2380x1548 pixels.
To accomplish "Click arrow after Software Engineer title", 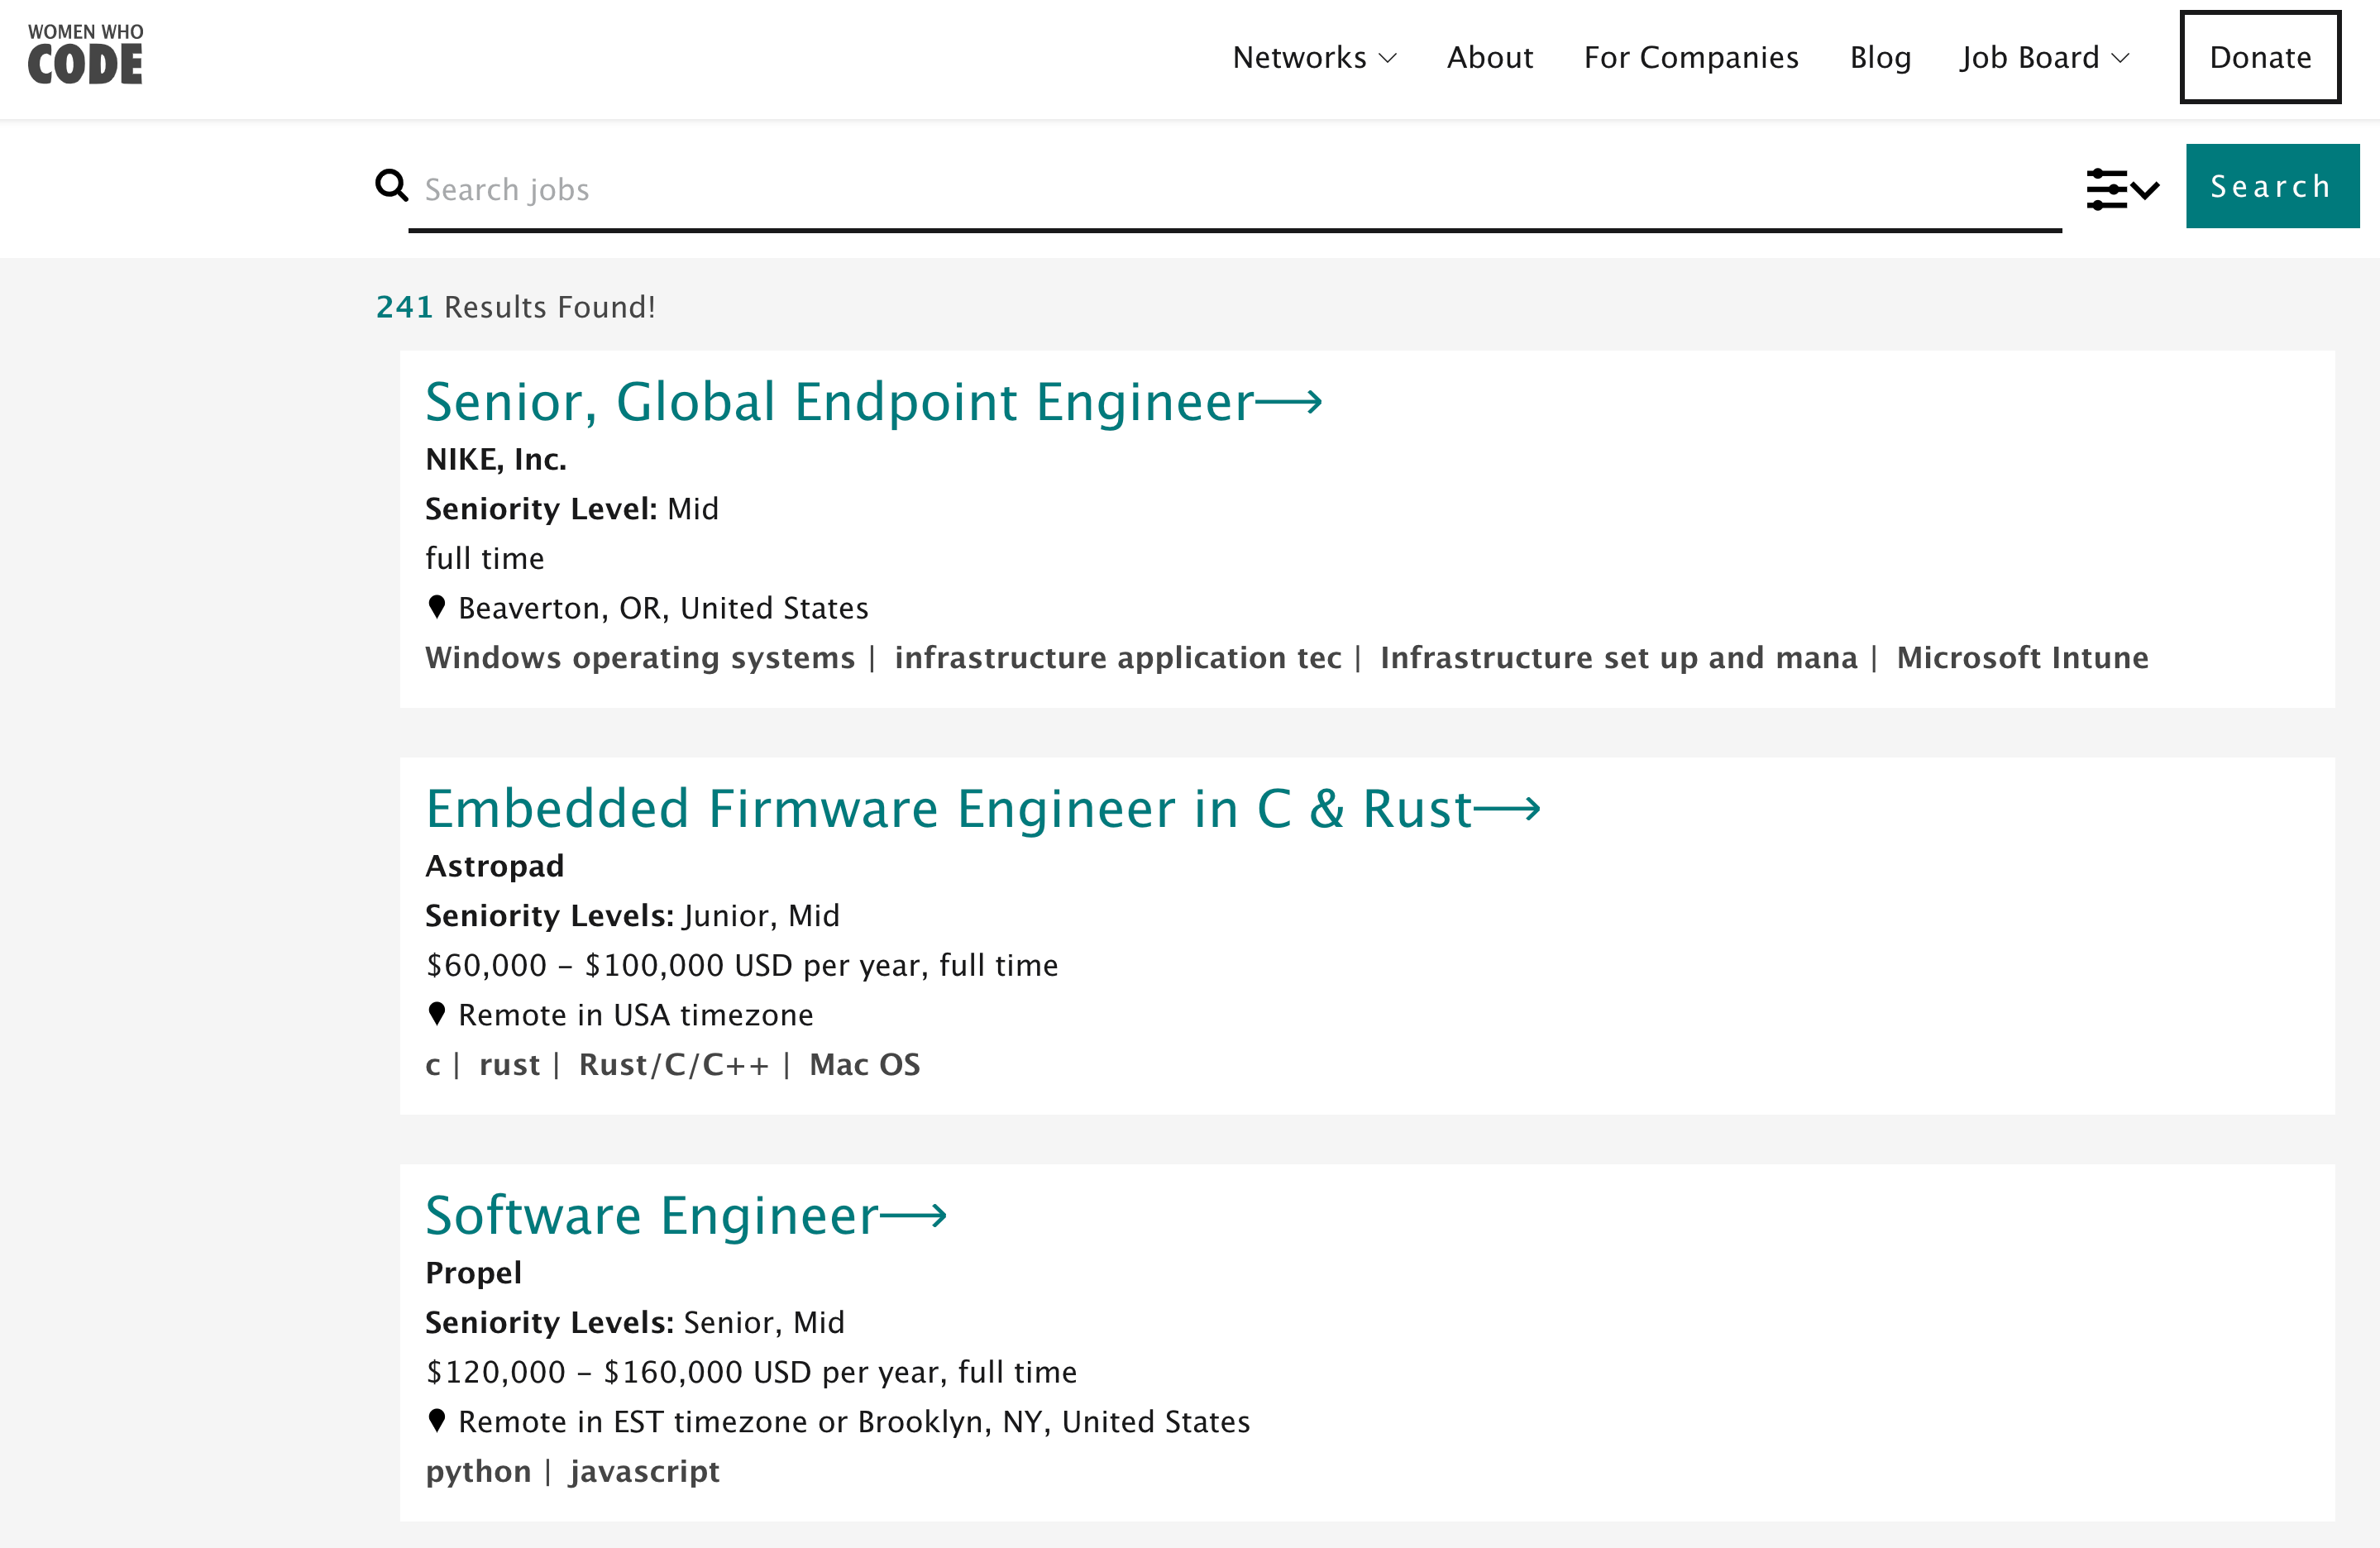I will [x=914, y=1216].
